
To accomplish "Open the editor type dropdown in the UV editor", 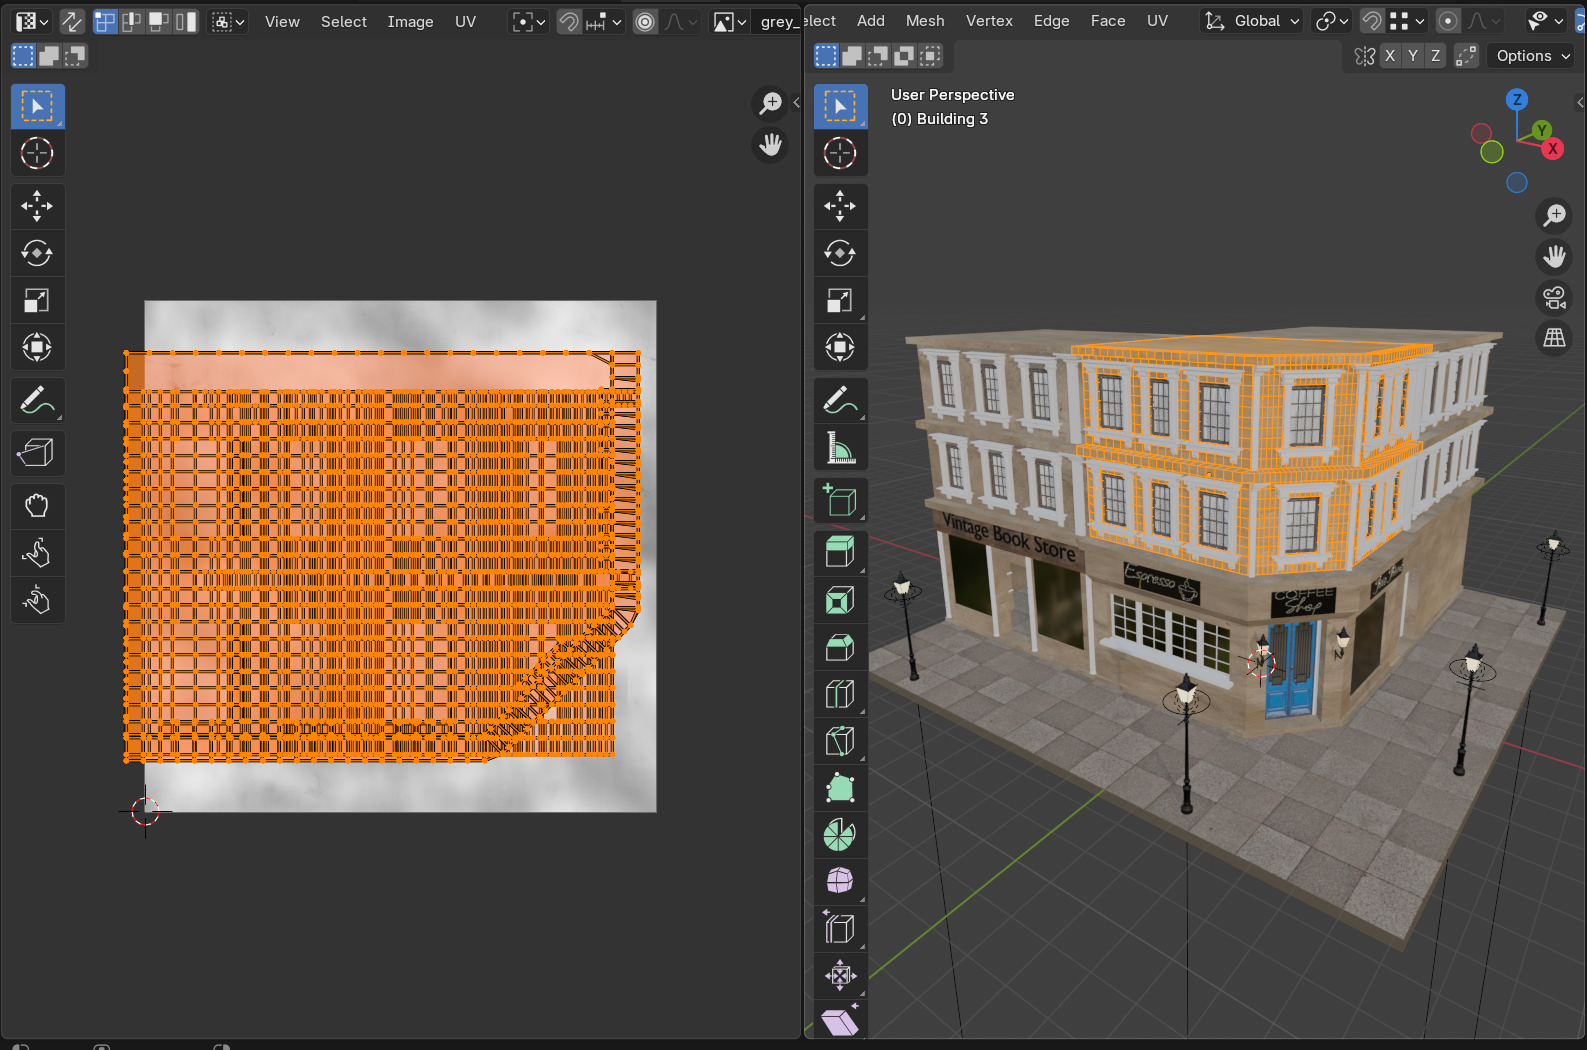I will (x=32, y=21).
